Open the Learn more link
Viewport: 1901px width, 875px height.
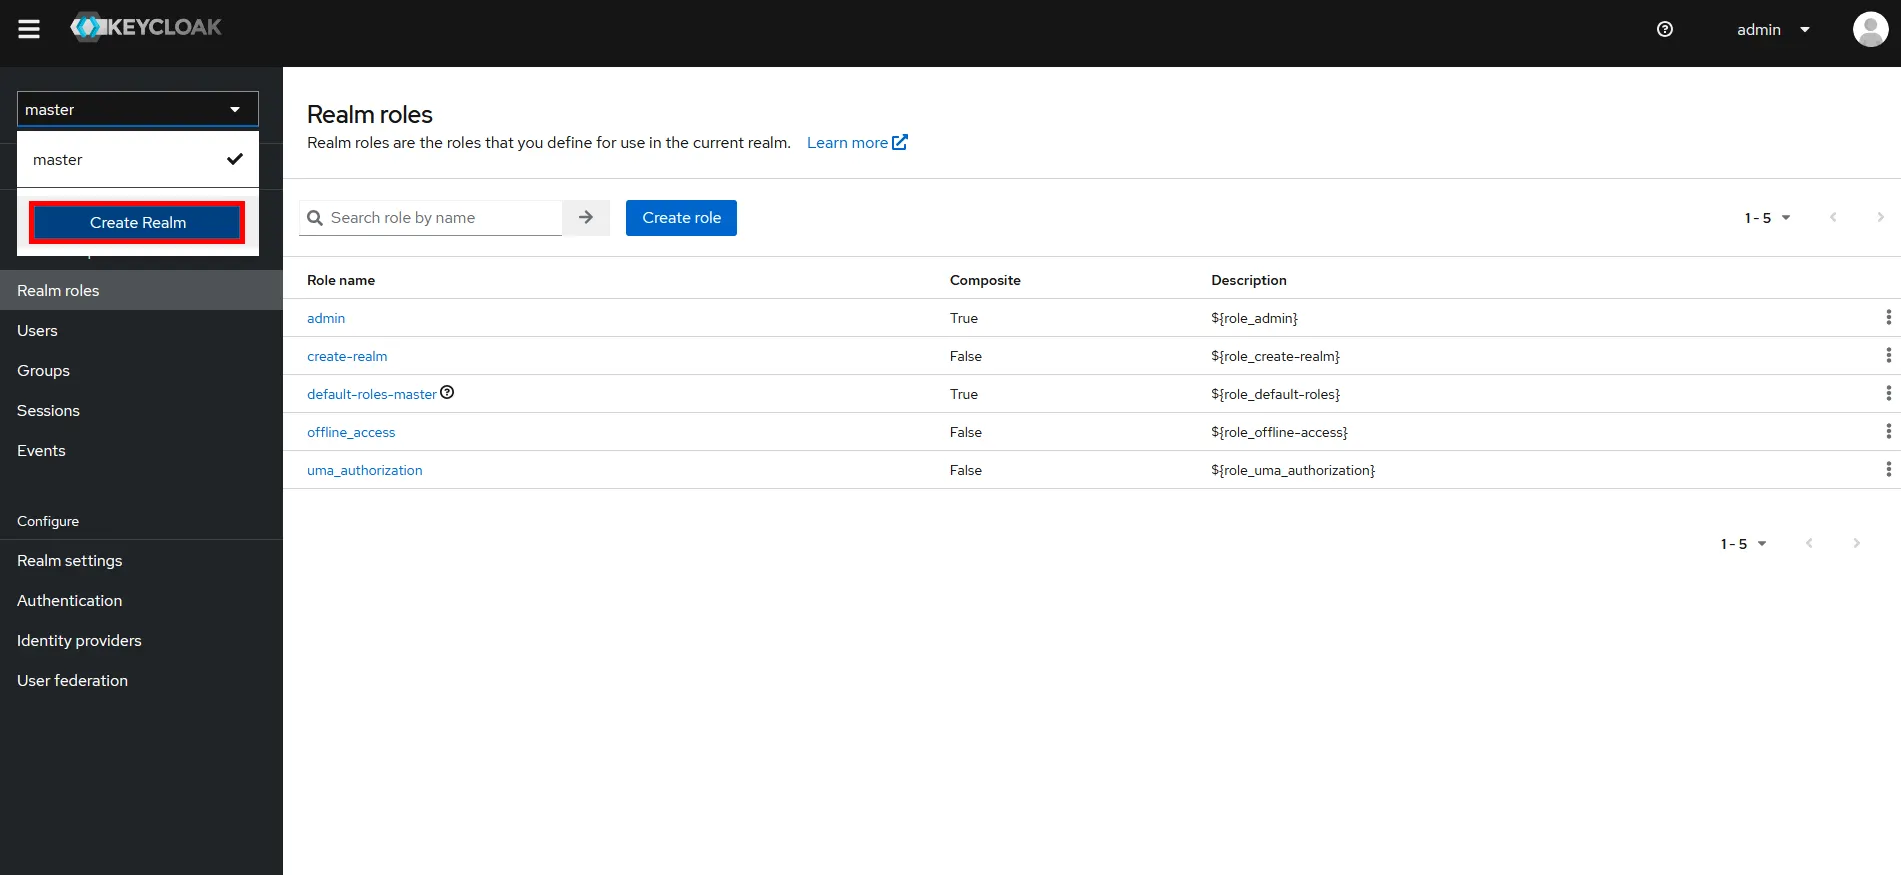pyautogui.click(x=857, y=143)
